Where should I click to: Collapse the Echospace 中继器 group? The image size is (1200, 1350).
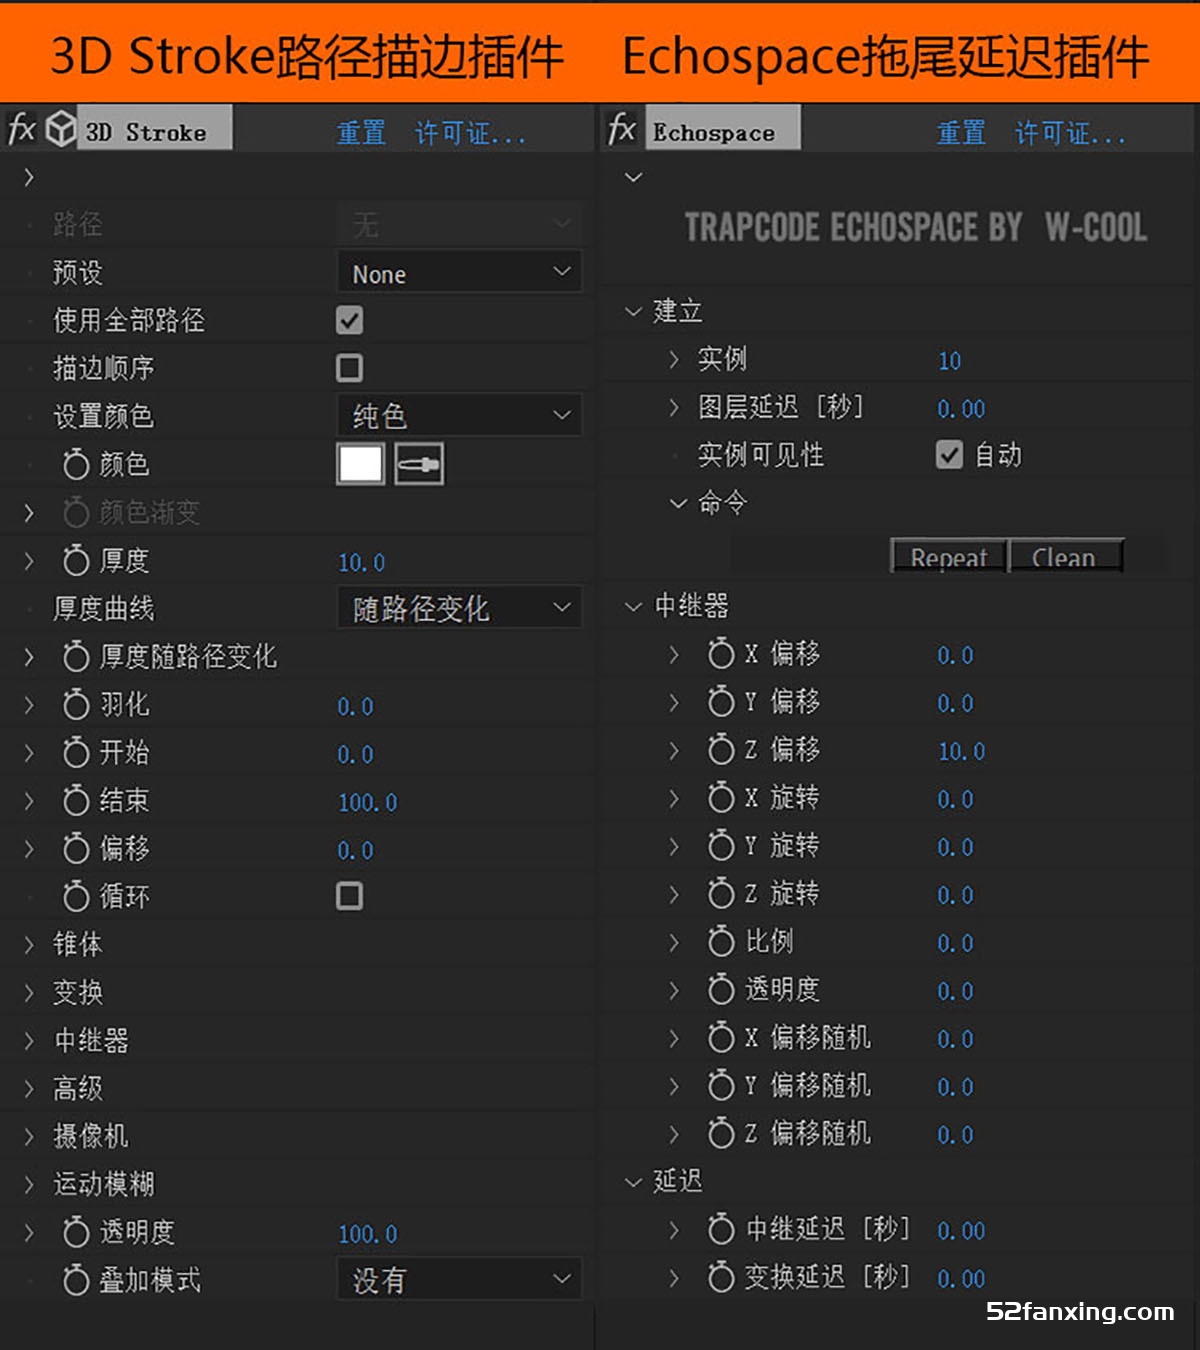pyautogui.click(x=633, y=606)
